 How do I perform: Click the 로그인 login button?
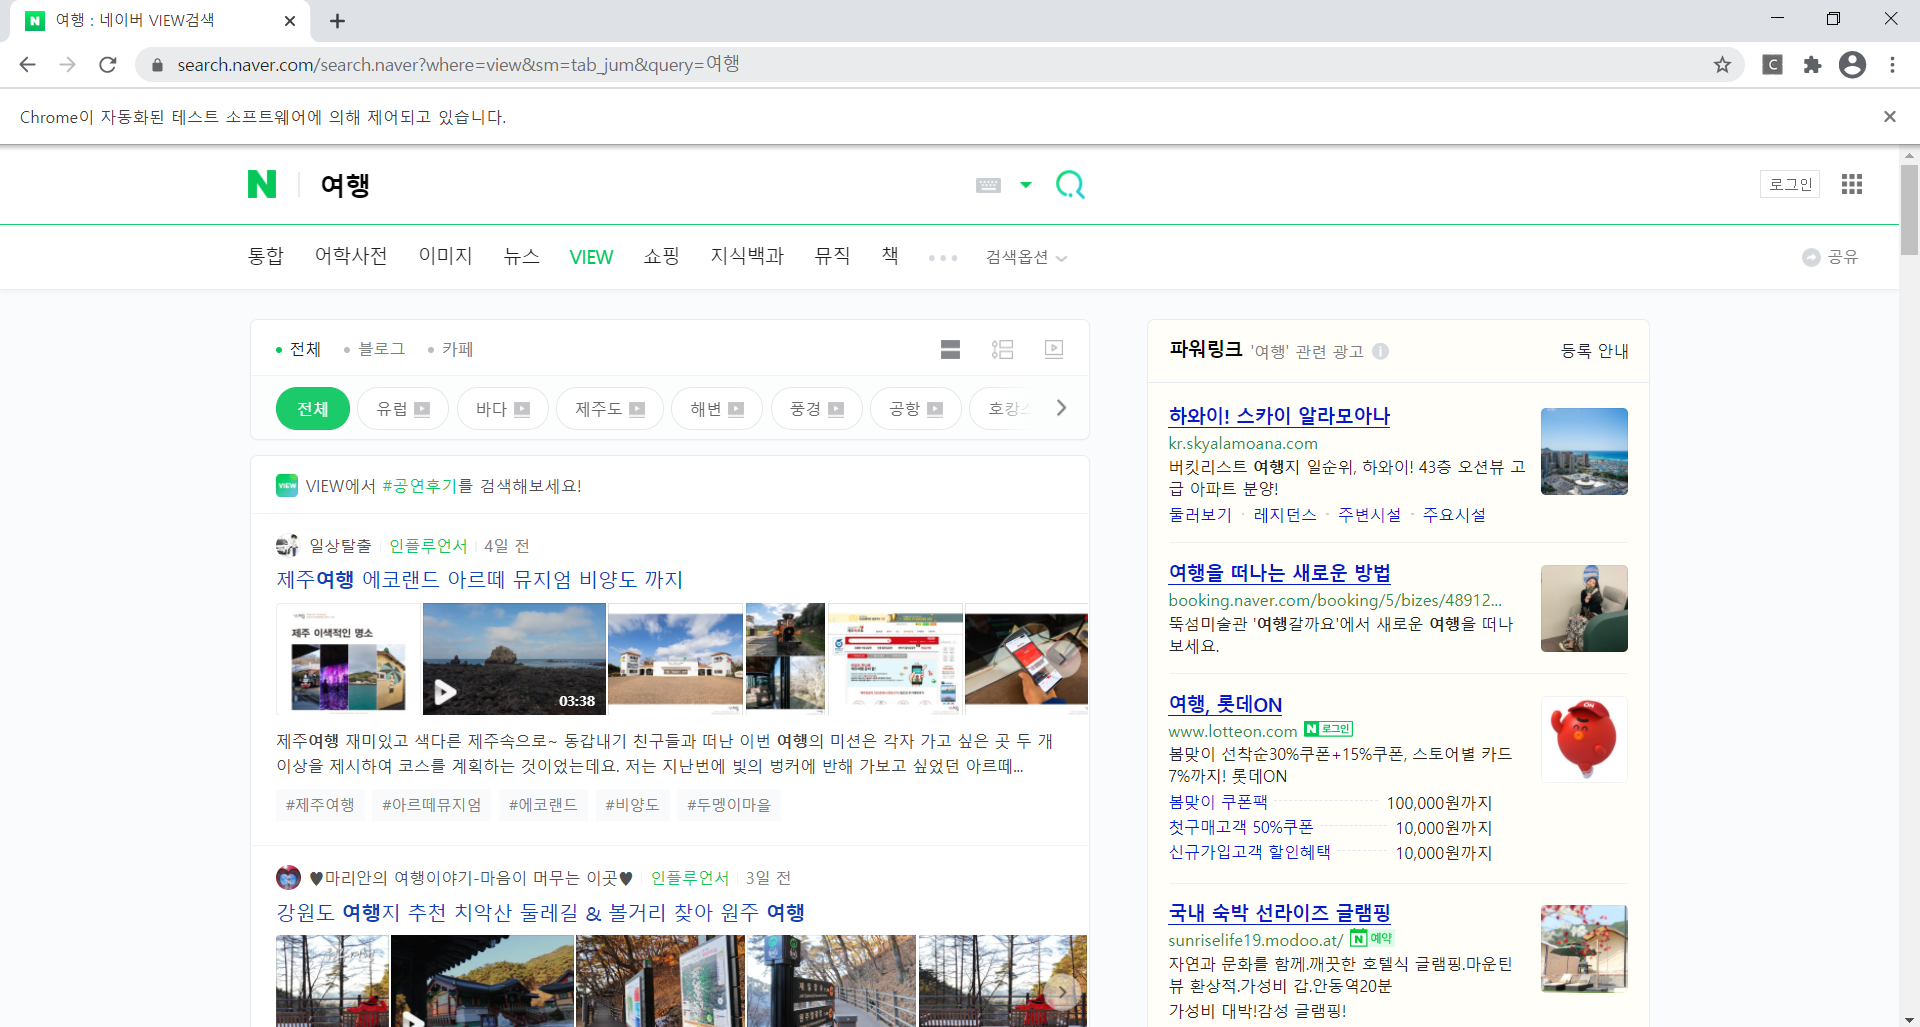coord(1790,184)
